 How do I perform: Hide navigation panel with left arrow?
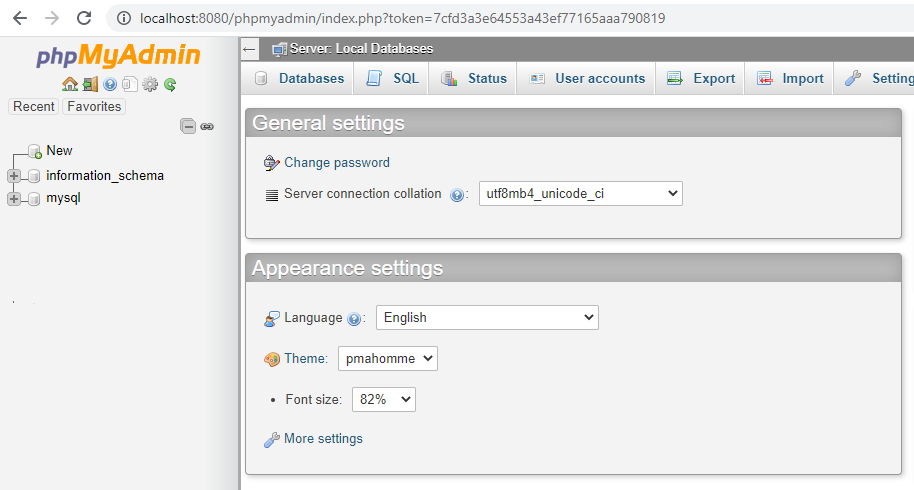click(249, 49)
